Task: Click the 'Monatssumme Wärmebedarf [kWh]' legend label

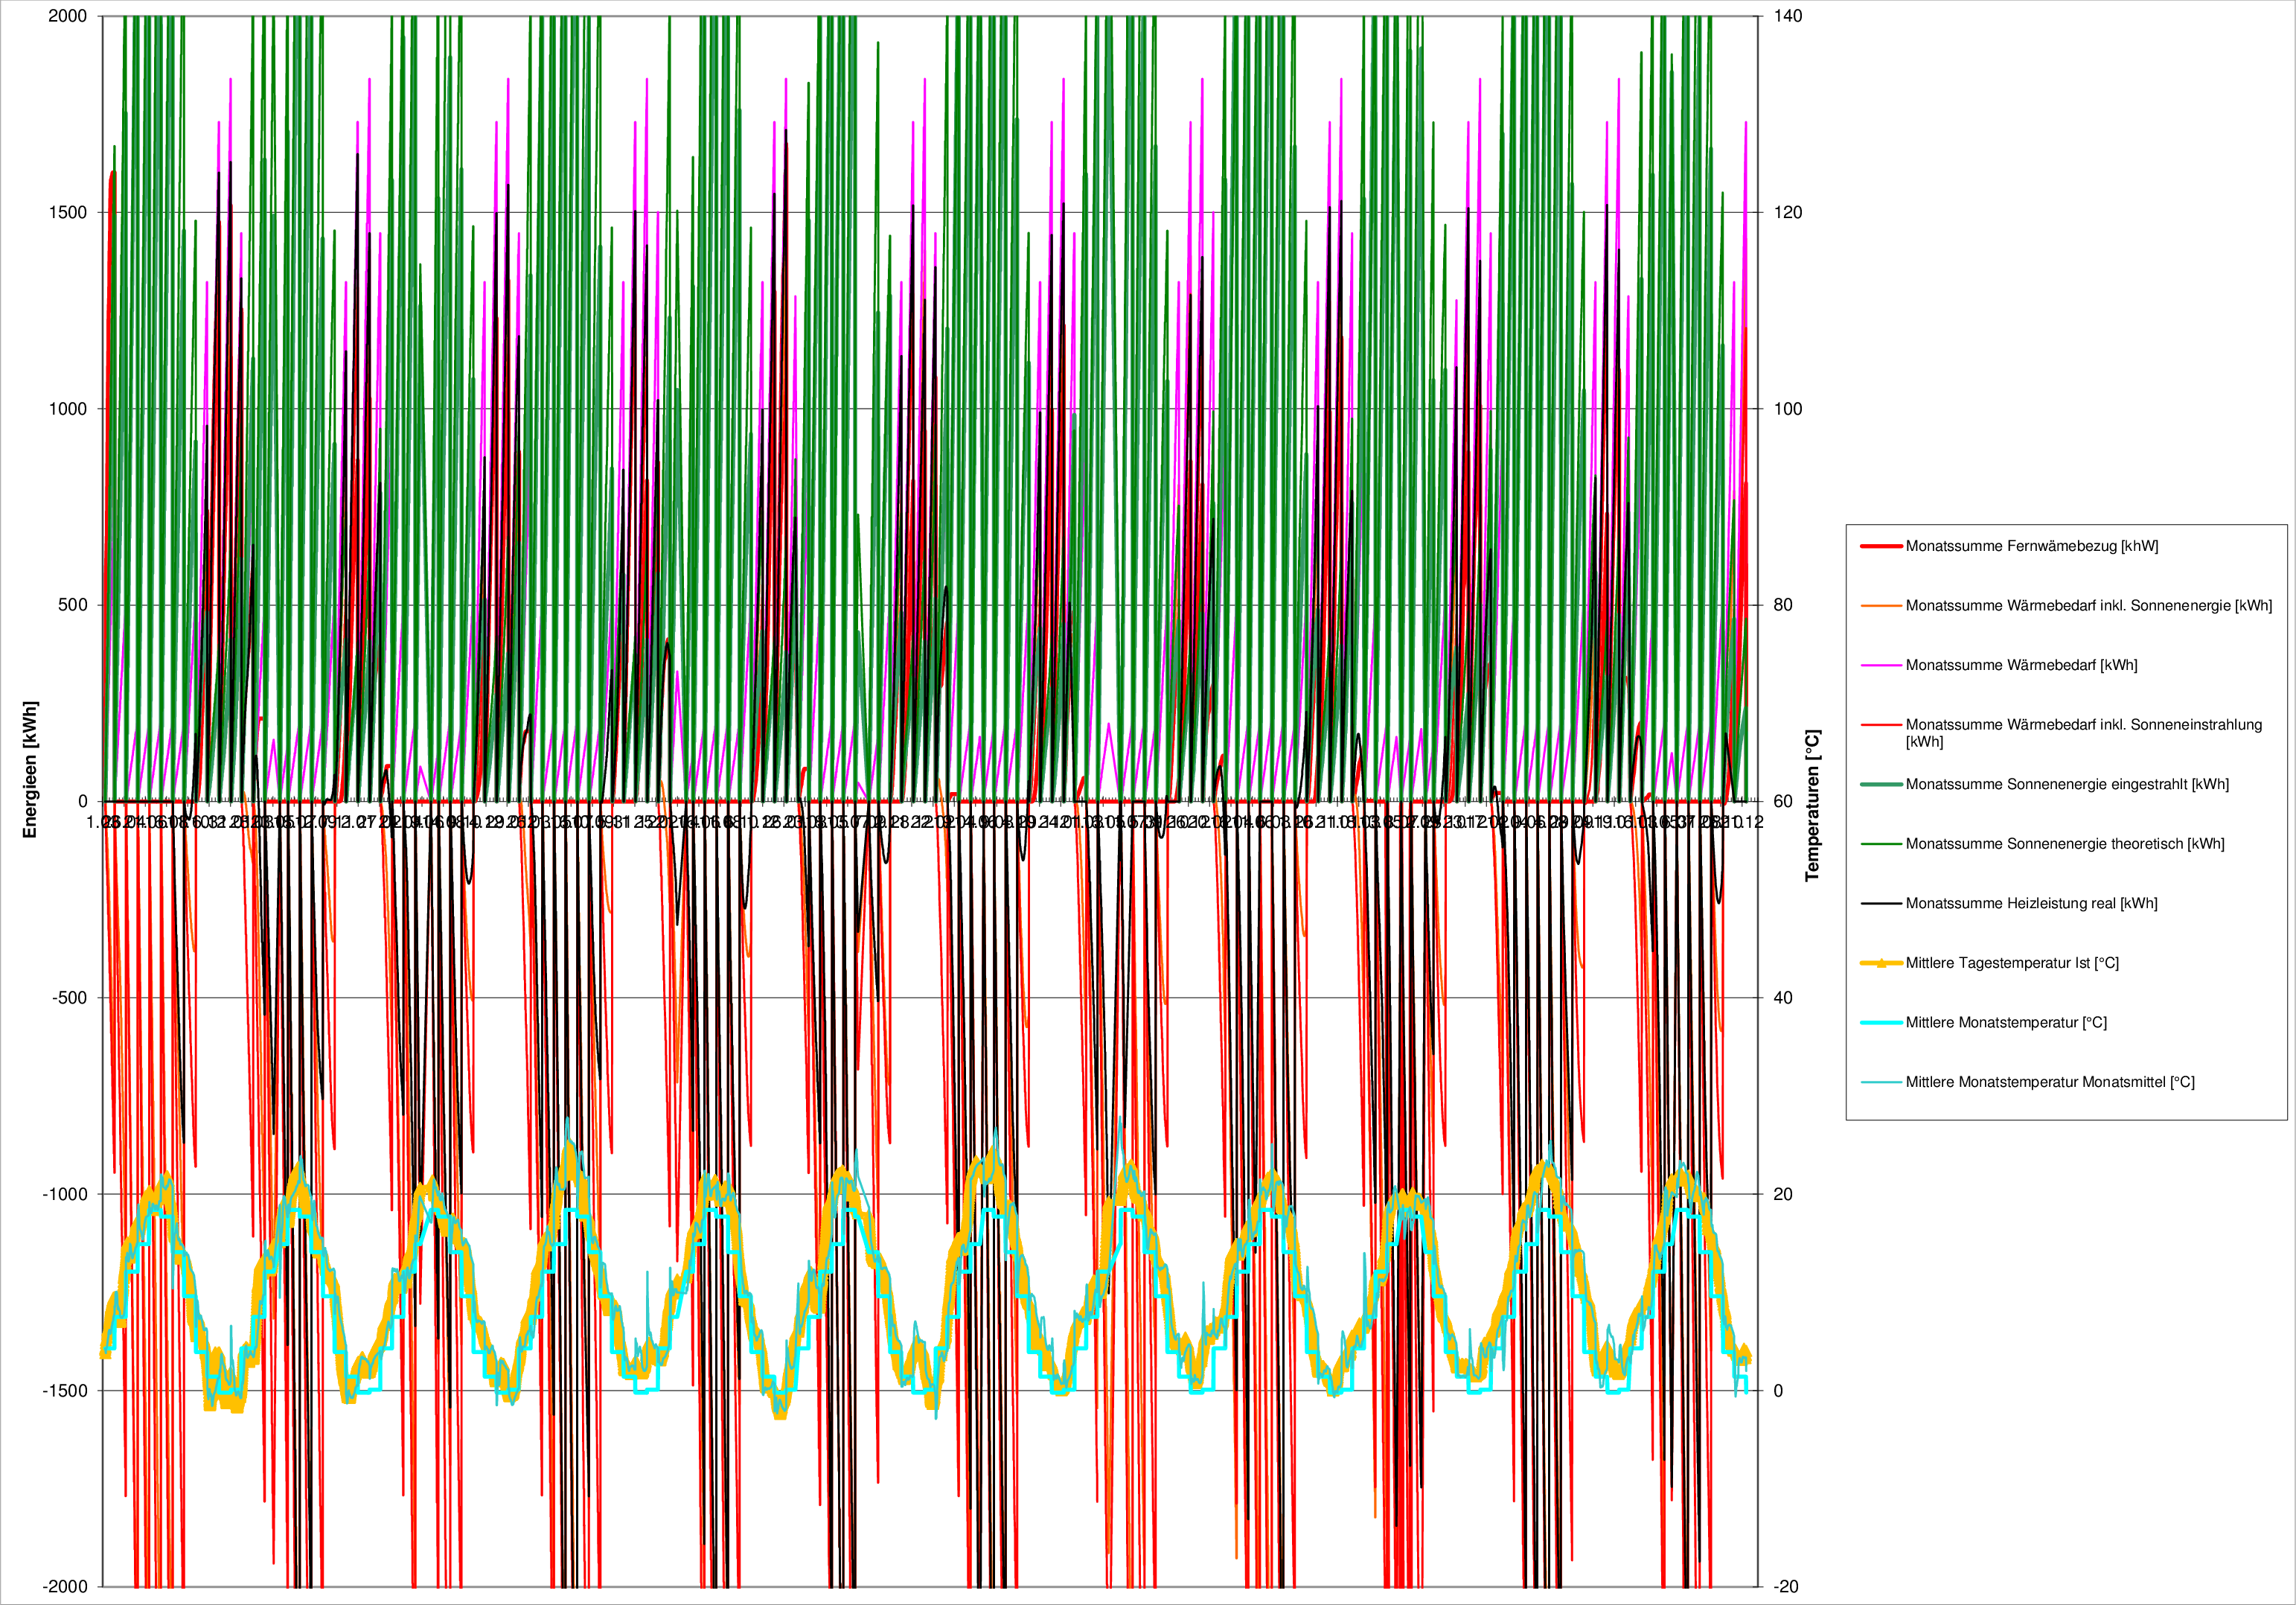Action: 2021,665
